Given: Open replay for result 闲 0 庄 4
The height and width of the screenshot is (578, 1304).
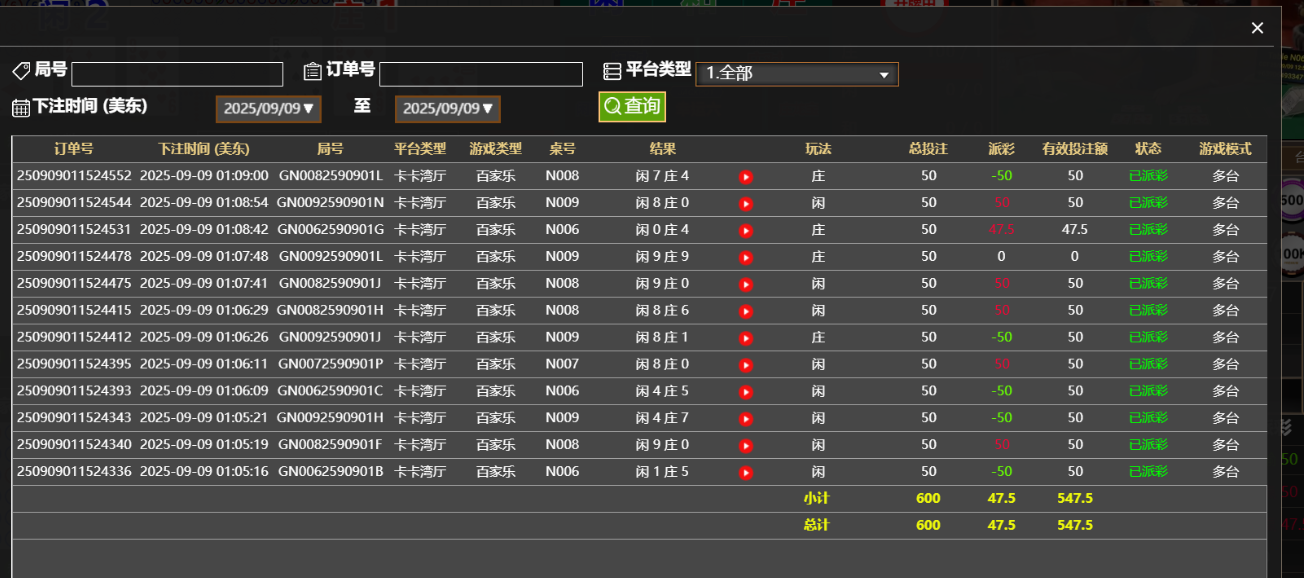Looking at the screenshot, I should coord(745,229).
